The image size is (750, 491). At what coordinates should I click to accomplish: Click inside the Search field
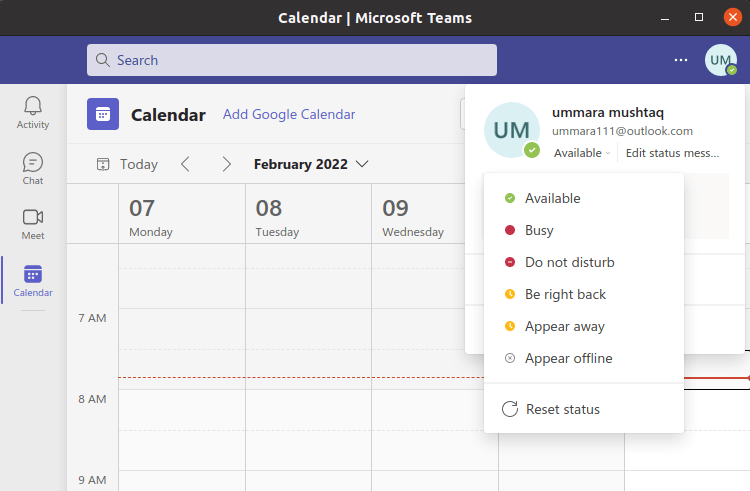(292, 60)
